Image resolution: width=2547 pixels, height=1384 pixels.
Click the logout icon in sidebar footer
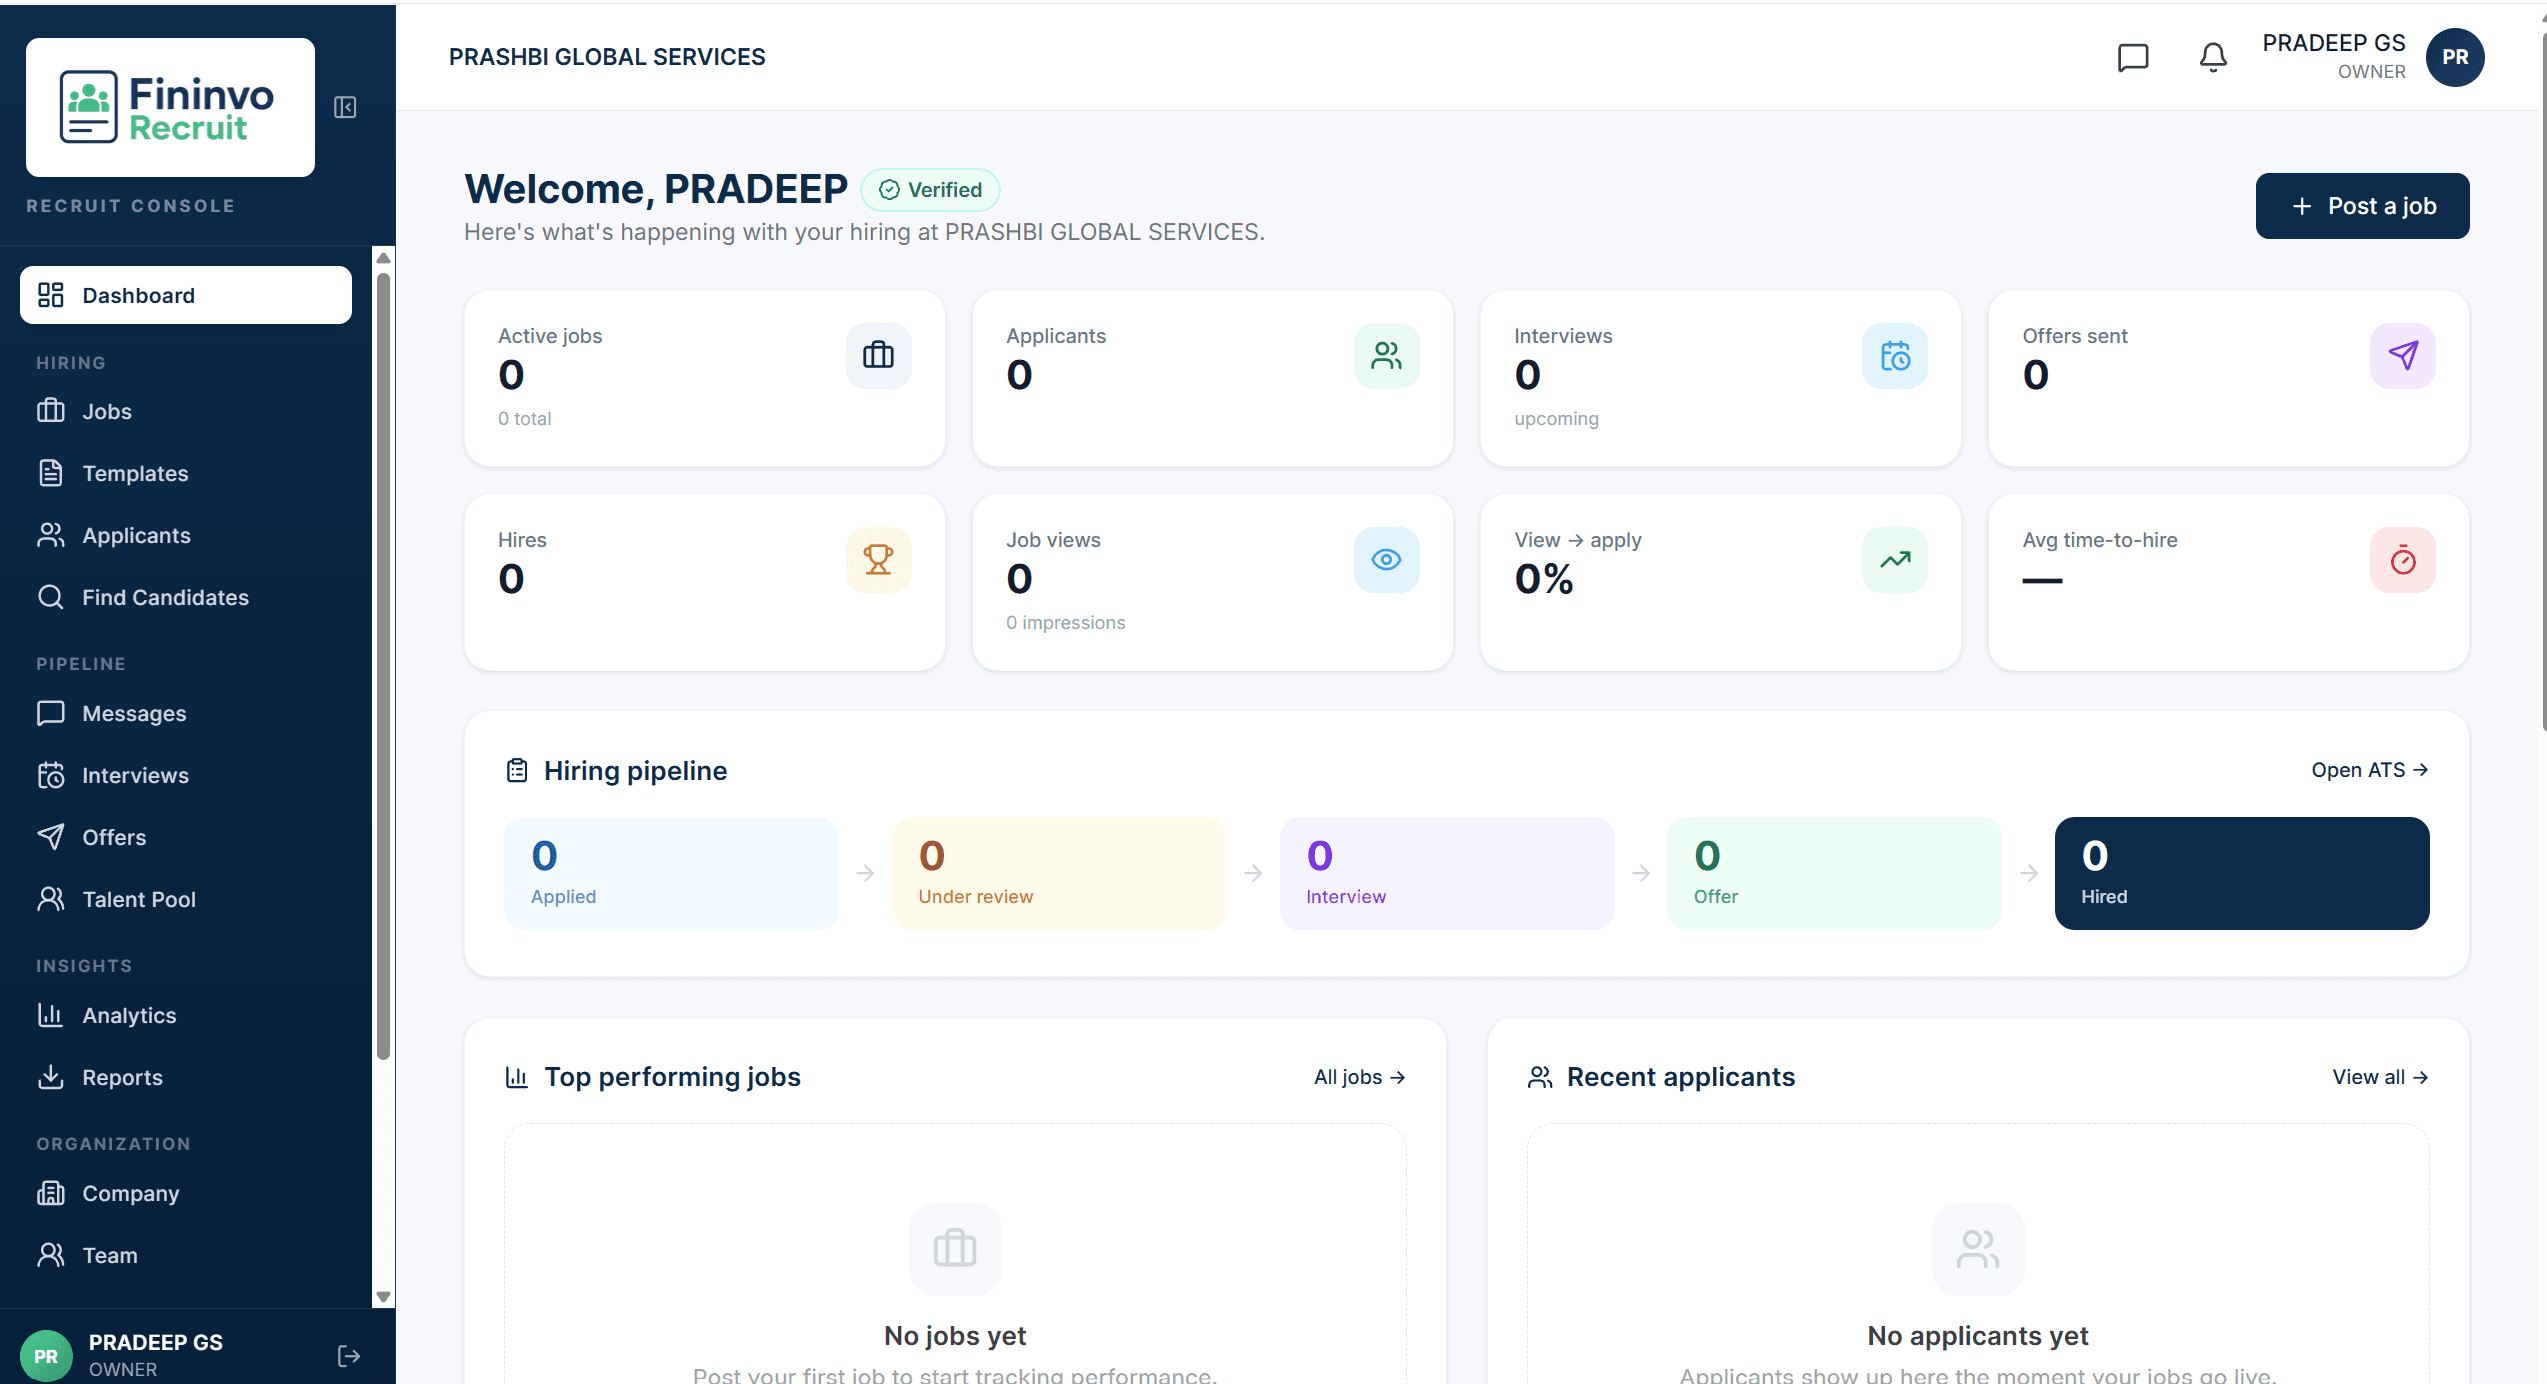point(348,1356)
